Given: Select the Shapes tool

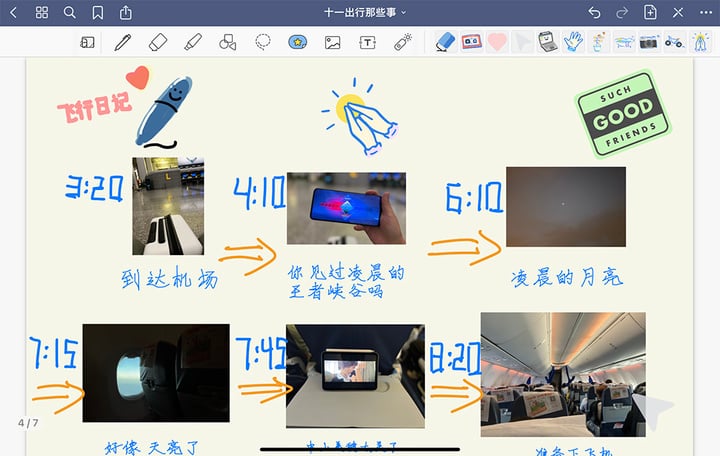Looking at the screenshot, I should (227, 42).
